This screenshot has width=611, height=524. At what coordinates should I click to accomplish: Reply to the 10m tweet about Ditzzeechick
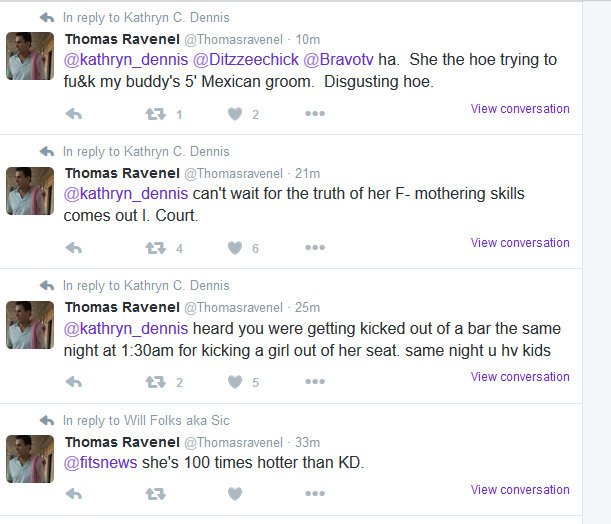[x=74, y=114]
